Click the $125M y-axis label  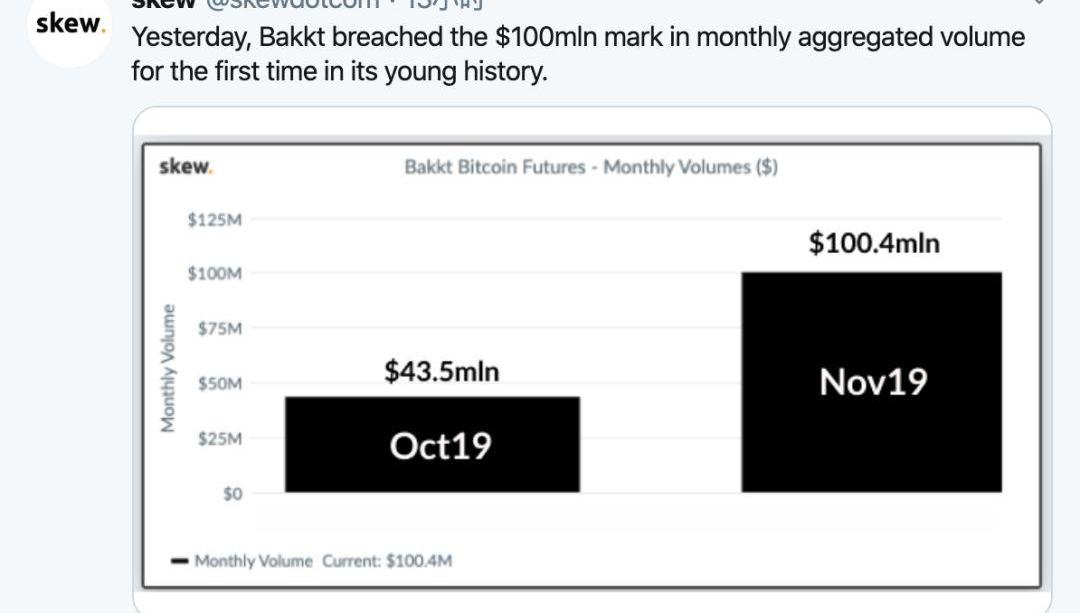215,220
